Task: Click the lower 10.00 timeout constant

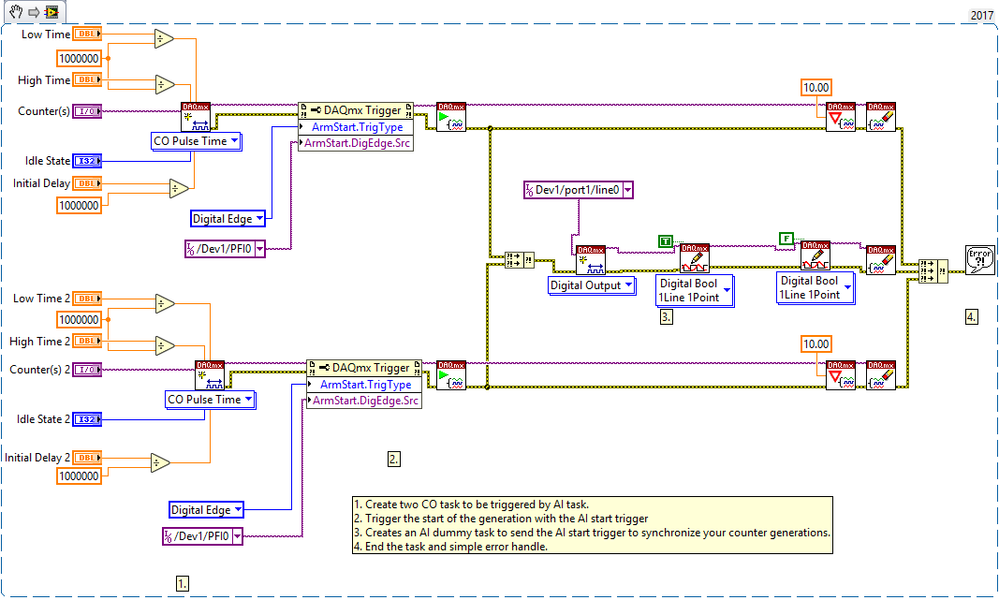Action: click(x=816, y=344)
